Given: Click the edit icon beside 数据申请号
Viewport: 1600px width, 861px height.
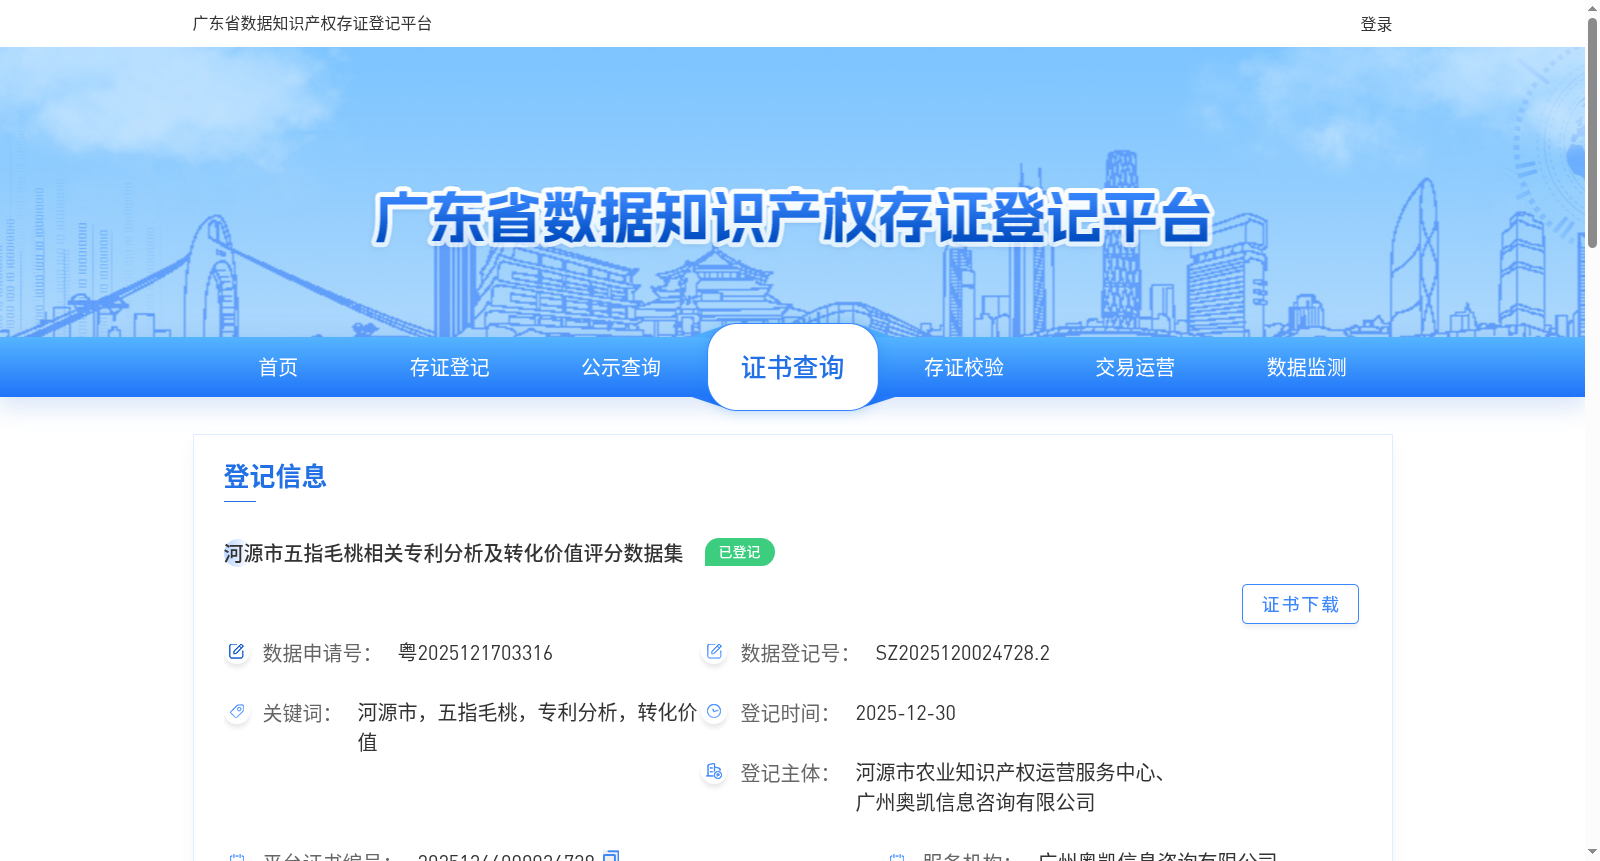Looking at the screenshot, I should point(236,652).
